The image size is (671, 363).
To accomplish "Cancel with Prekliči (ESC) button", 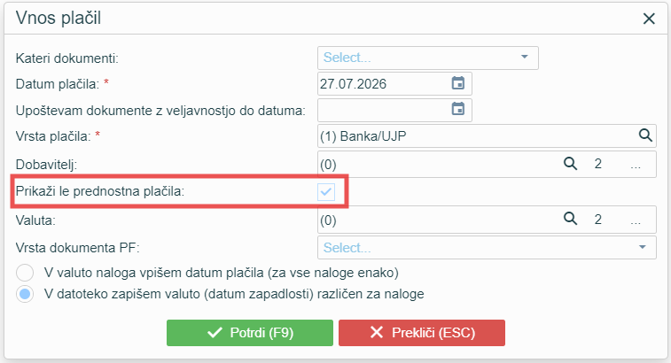I will tap(422, 333).
